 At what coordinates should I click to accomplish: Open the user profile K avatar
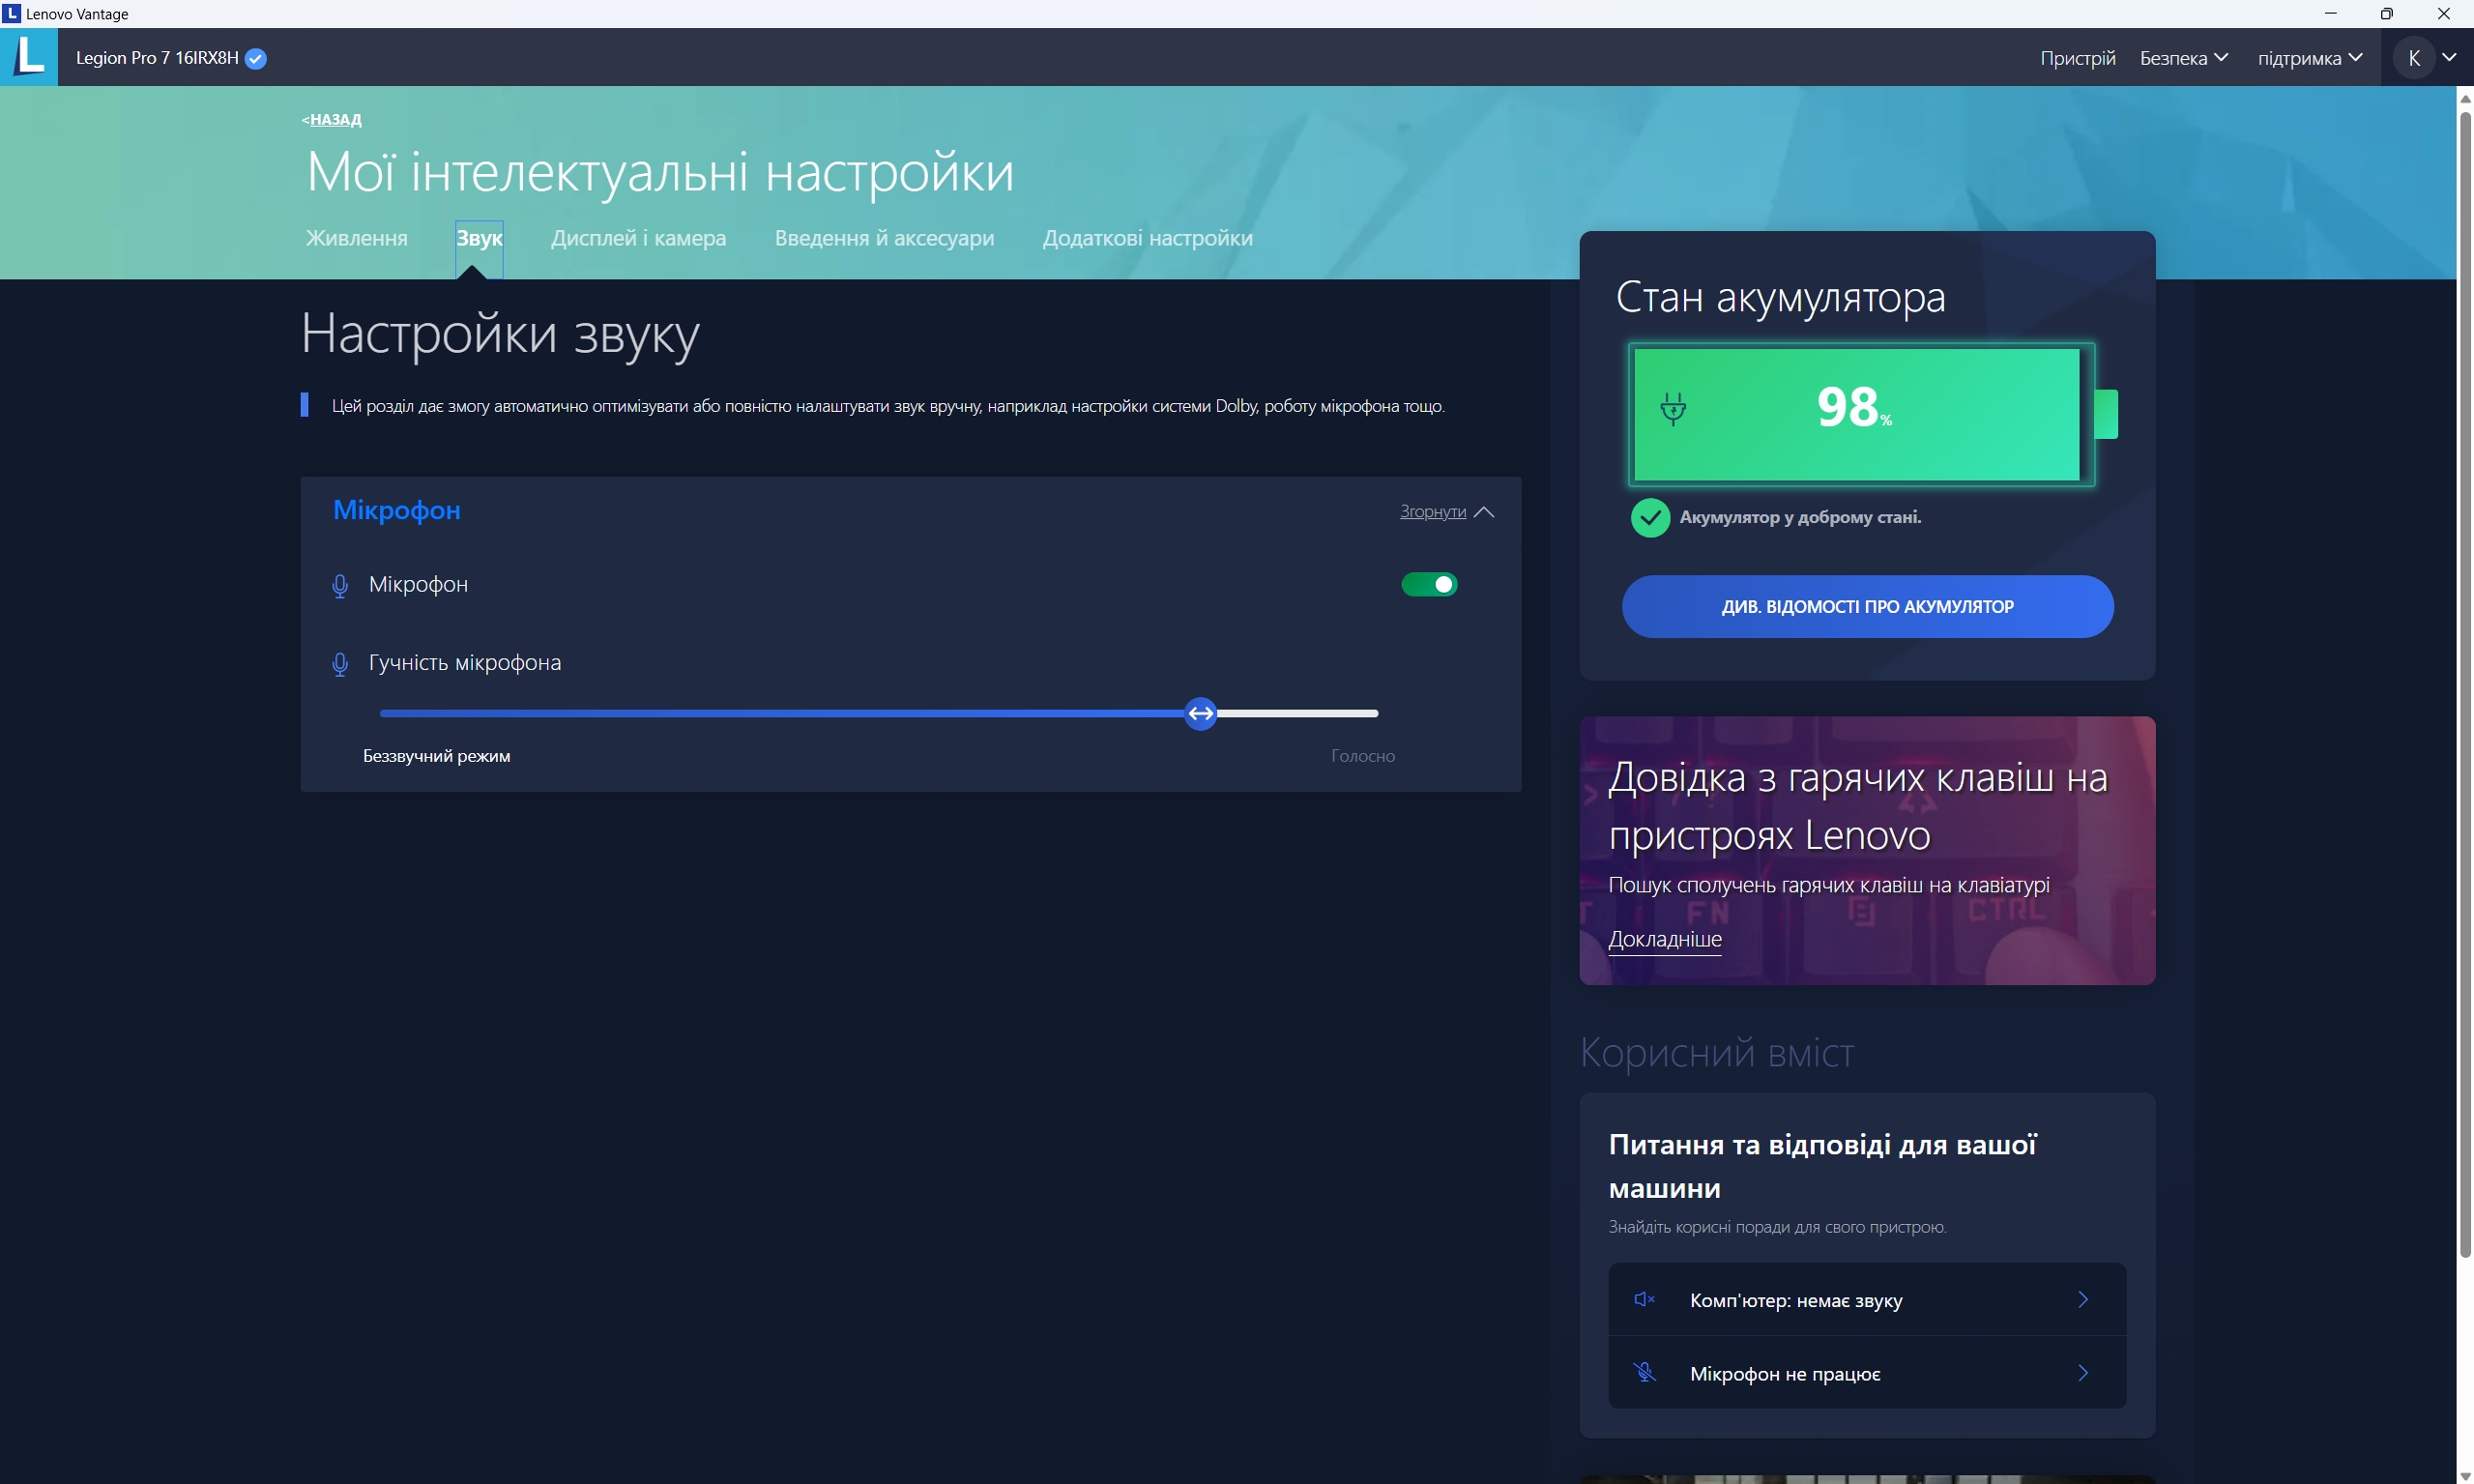point(2413,58)
